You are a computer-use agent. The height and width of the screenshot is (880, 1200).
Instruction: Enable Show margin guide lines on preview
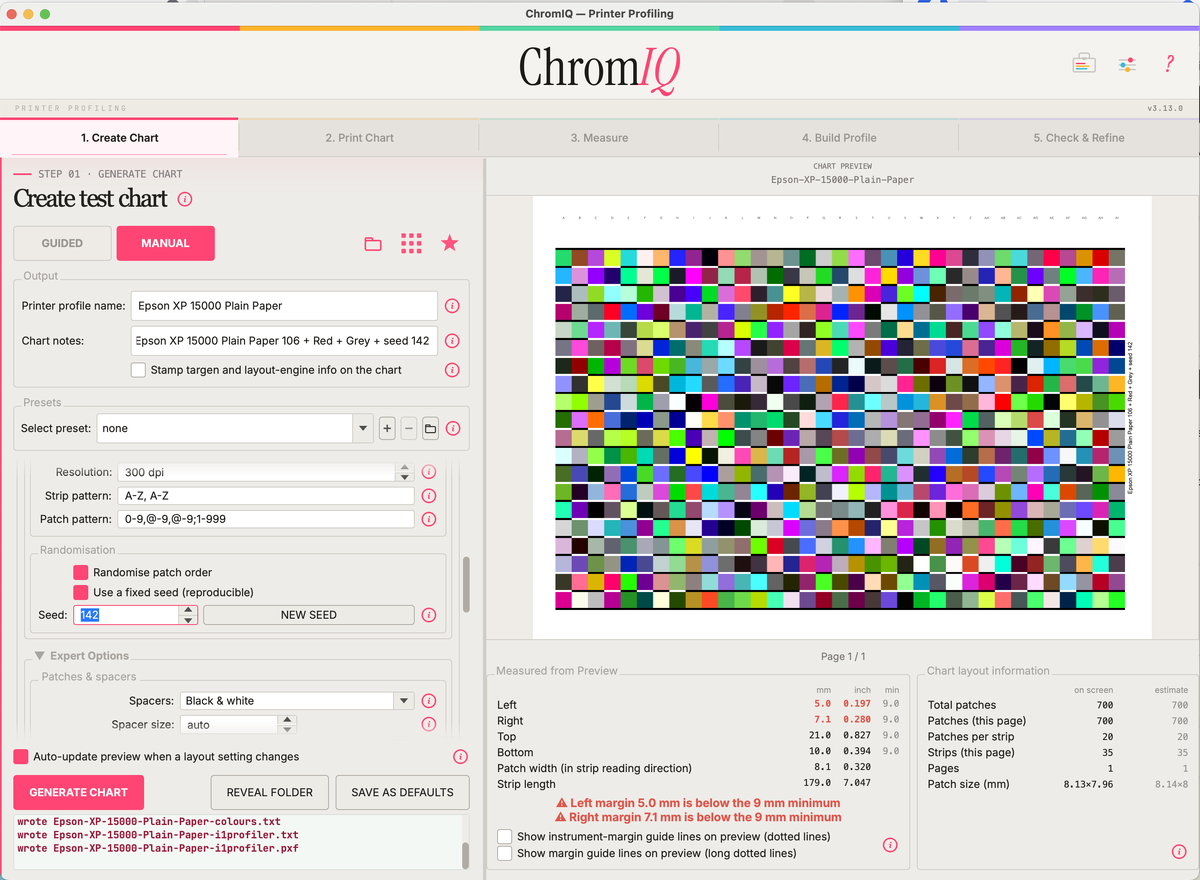click(x=505, y=853)
